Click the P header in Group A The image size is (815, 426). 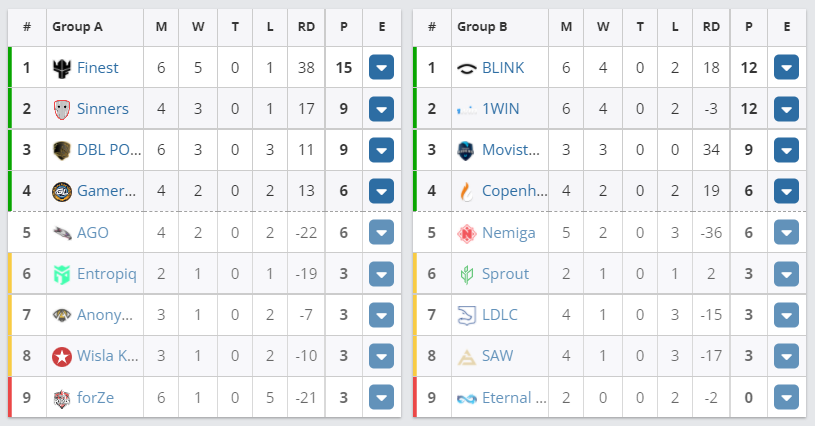coord(344,27)
